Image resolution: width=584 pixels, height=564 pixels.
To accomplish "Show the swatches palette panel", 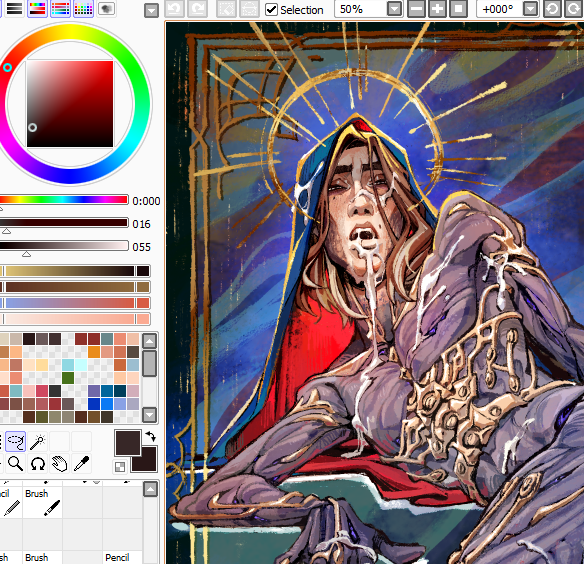I will (83, 9).
